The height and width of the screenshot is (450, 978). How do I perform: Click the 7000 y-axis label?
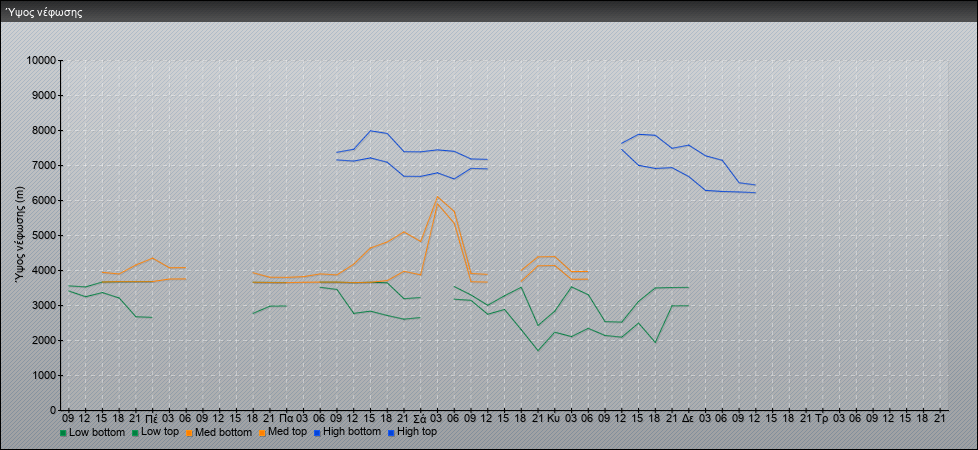click(43, 165)
